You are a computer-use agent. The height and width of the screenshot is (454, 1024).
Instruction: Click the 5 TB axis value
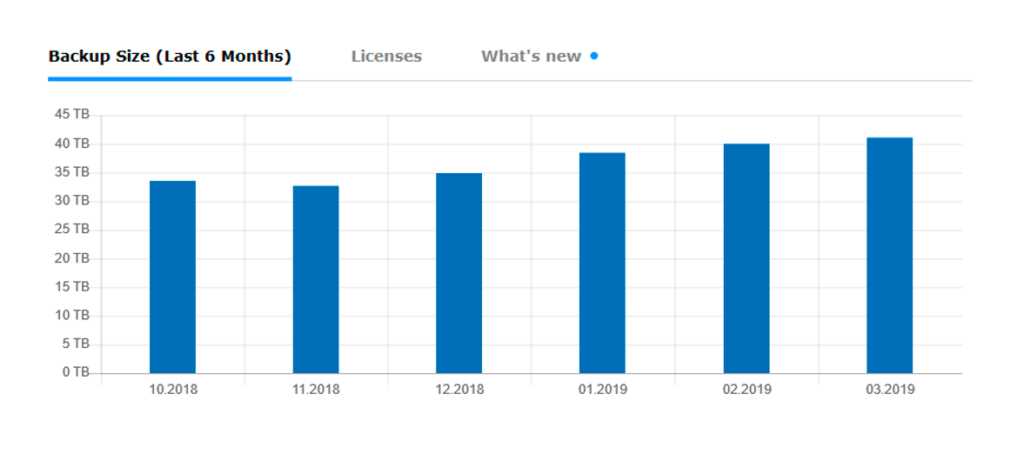74,344
